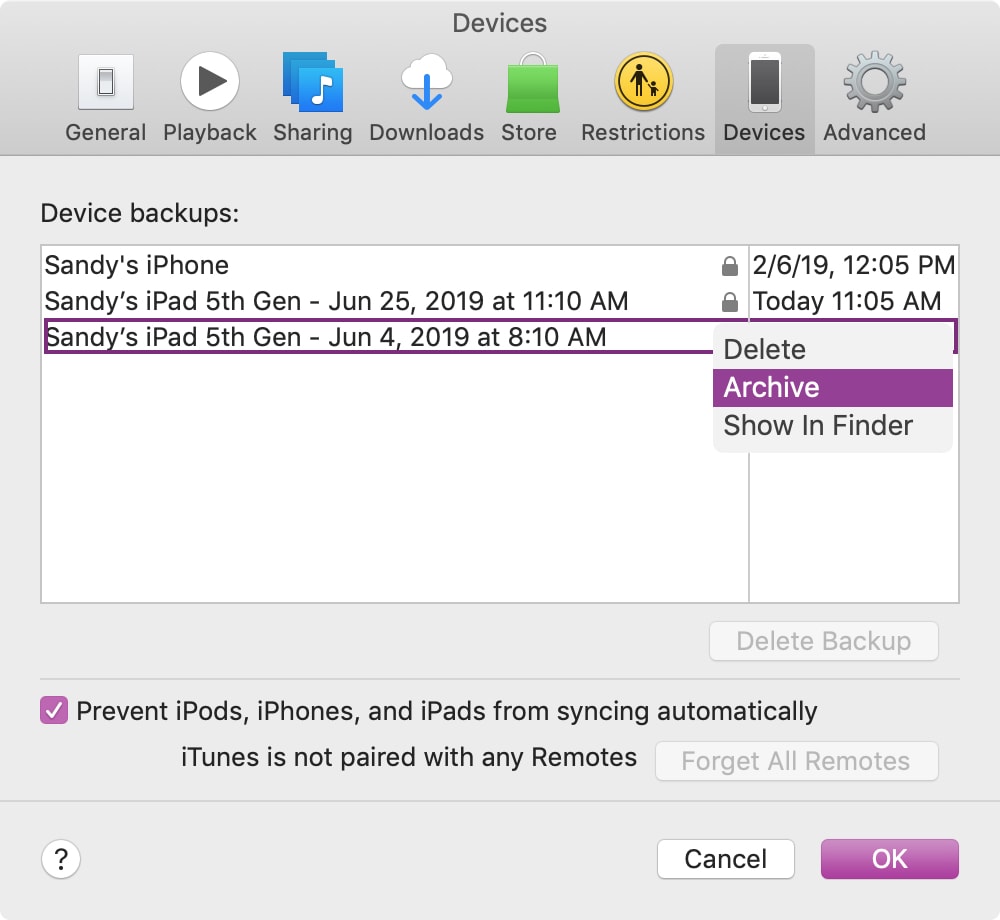Open the Sharing preferences icon
The height and width of the screenshot is (920, 1000).
pos(312,82)
